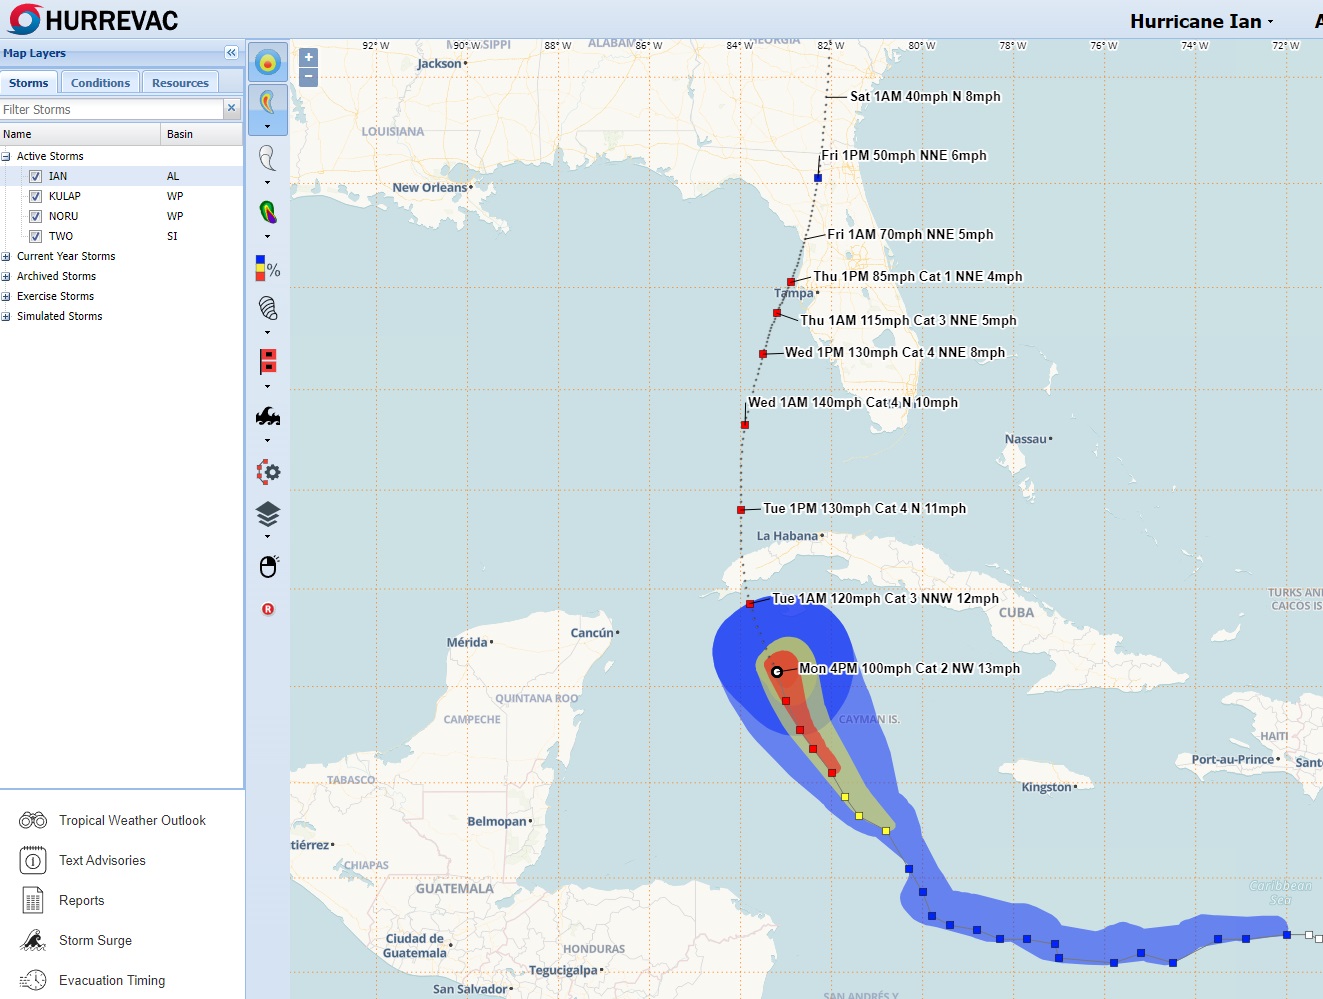The image size is (1323, 999).
Task: Select the forecast track cone tool
Action: click(x=267, y=102)
